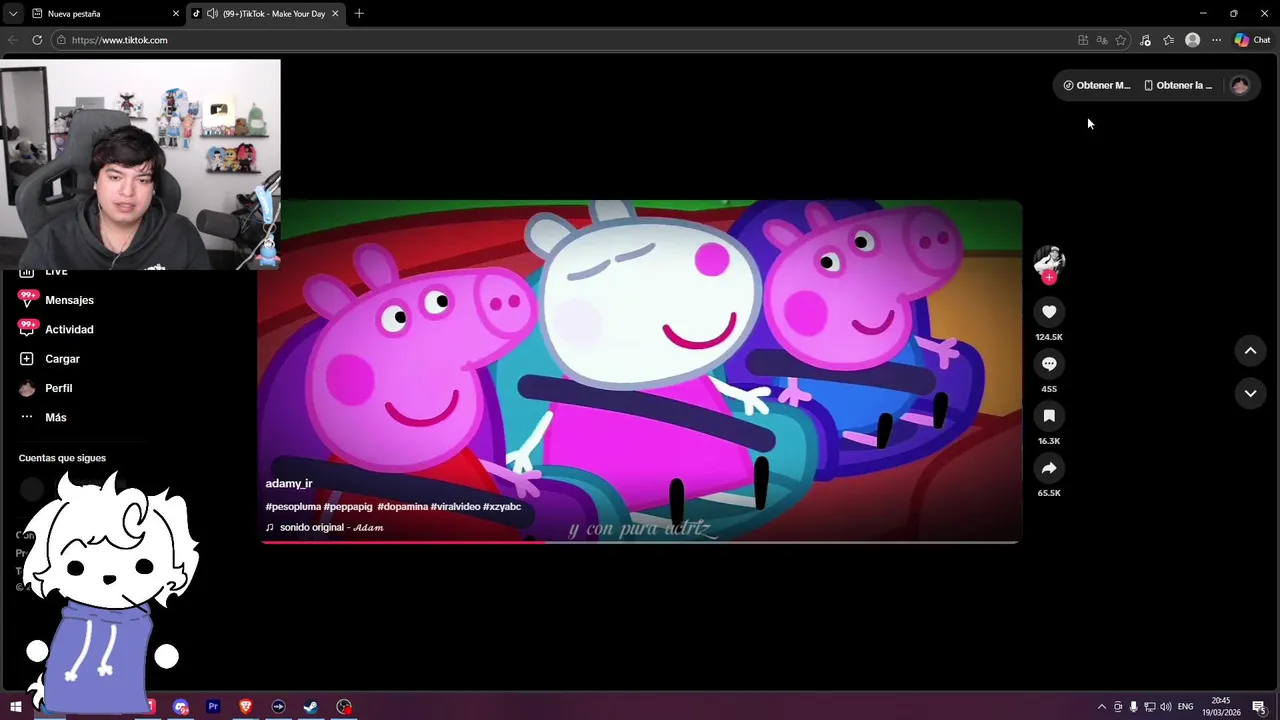1280x720 pixels.
Task: Mute the TikTok tab speaker icon
Action: click(x=212, y=13)
